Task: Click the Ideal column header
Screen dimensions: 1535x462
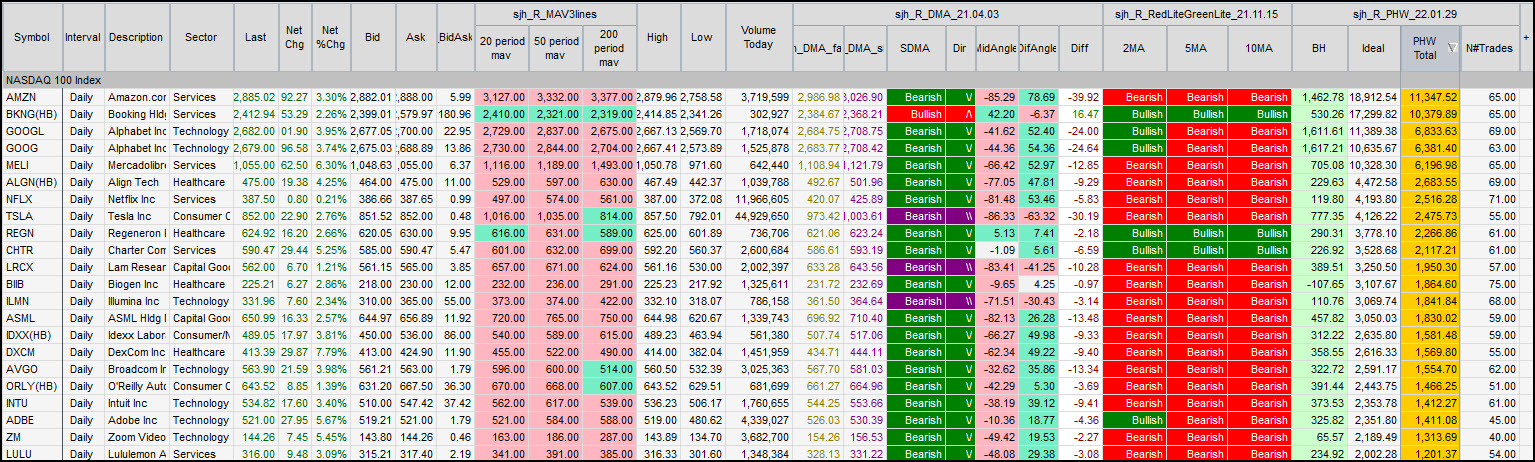Action: tap(1373, 48)
